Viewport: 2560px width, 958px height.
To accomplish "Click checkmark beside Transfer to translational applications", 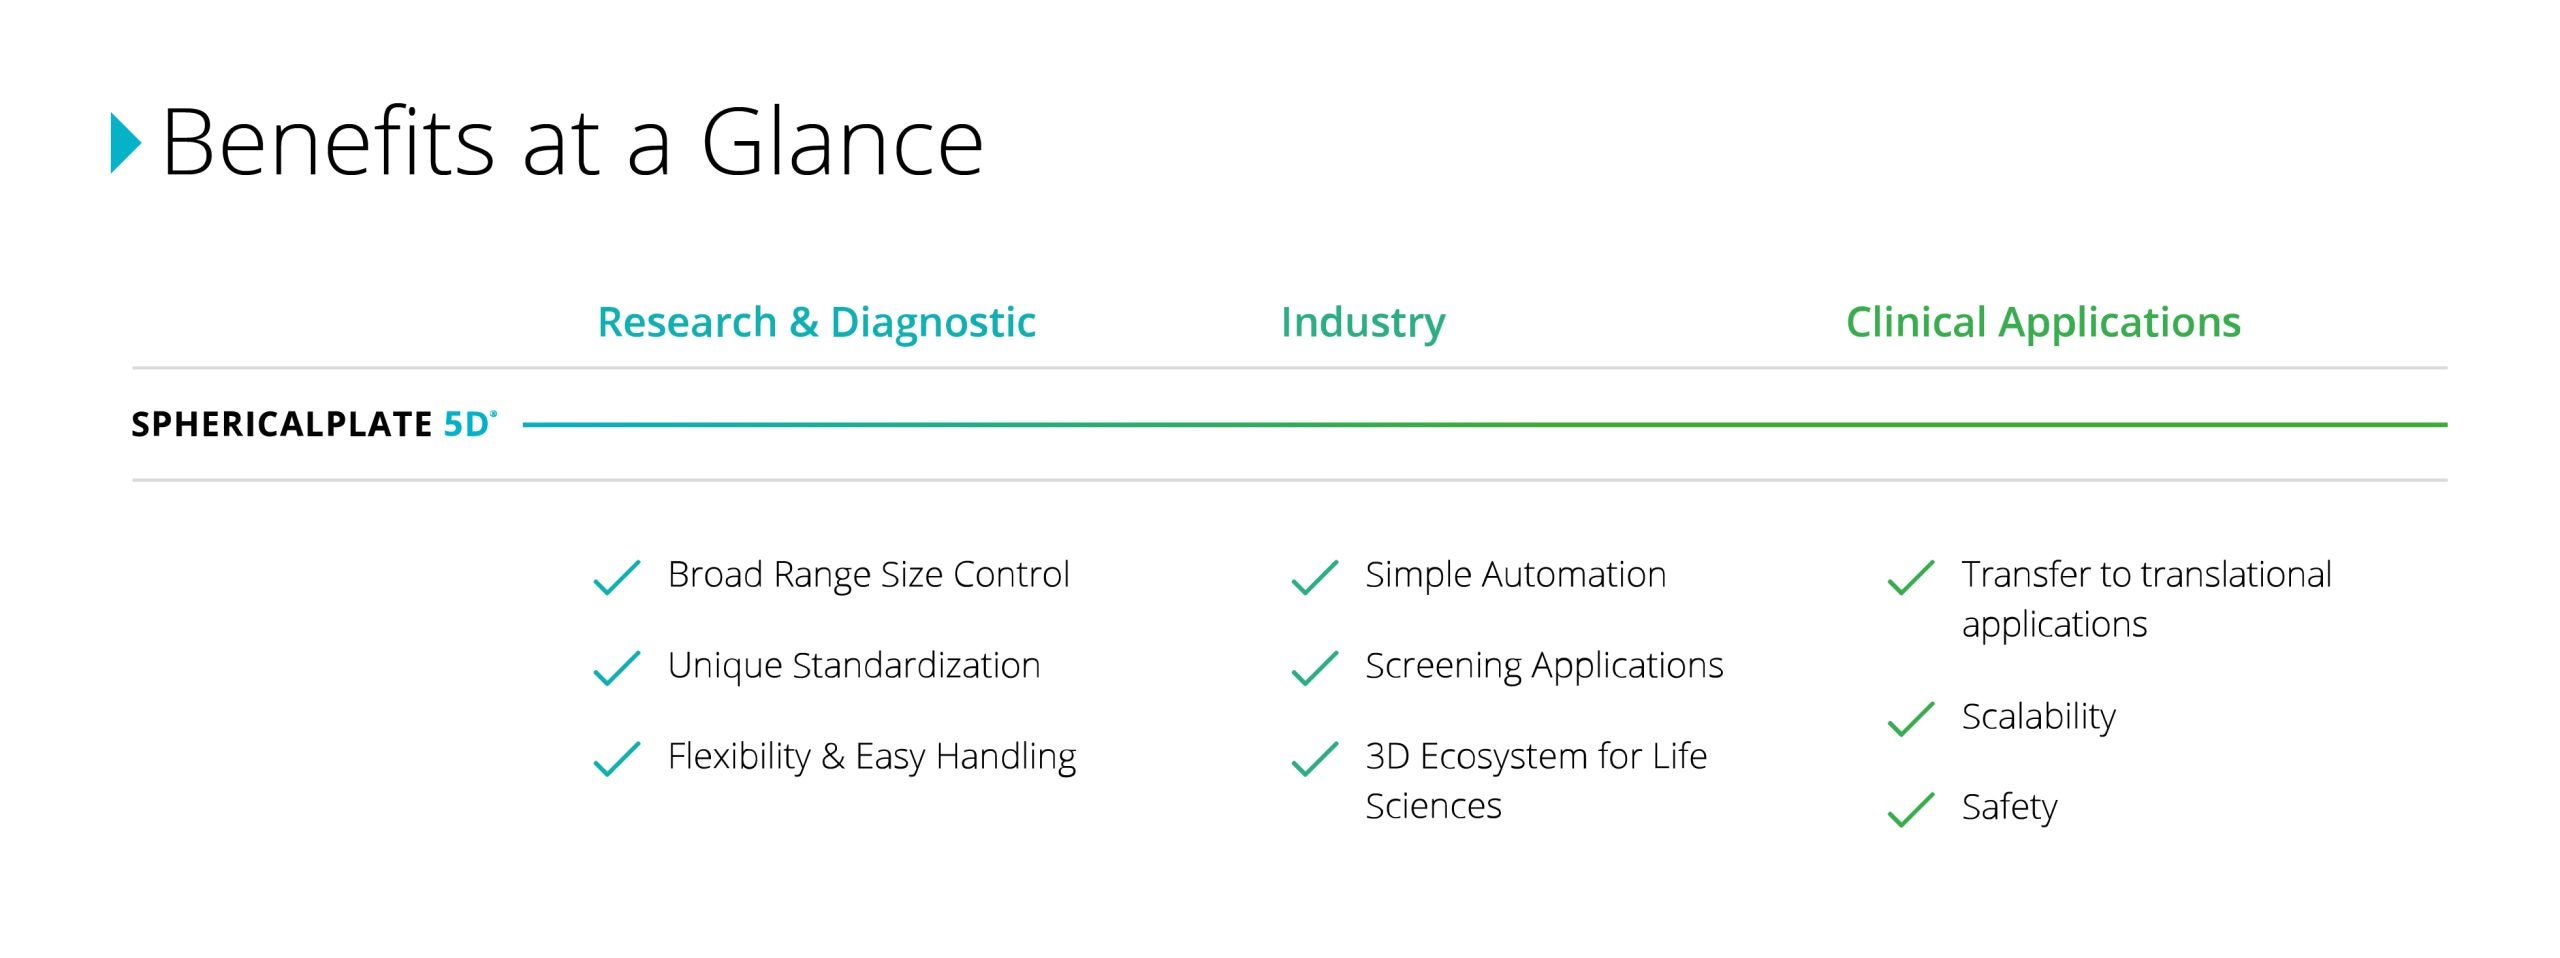I will tap(1910, 577).
